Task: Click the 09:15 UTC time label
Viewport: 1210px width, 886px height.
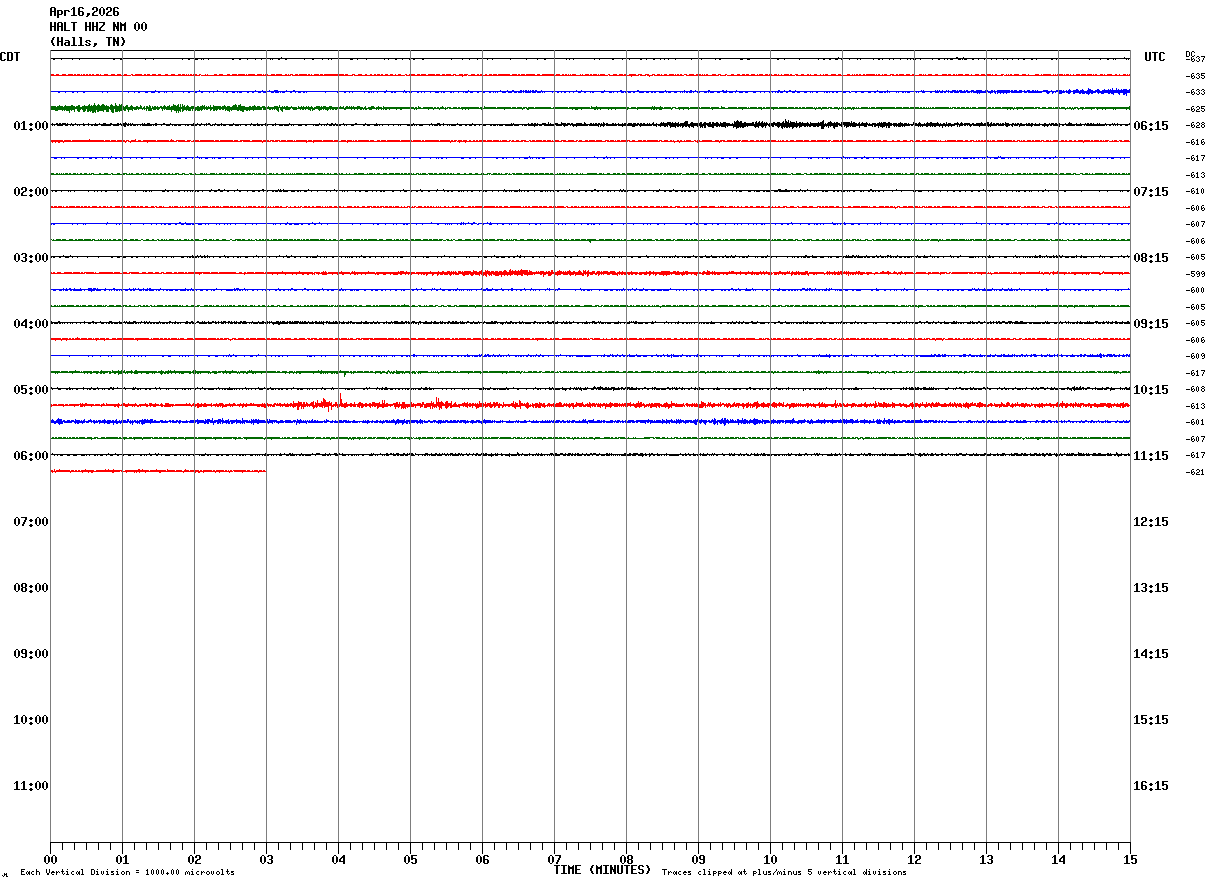Action: point(1151,324)
